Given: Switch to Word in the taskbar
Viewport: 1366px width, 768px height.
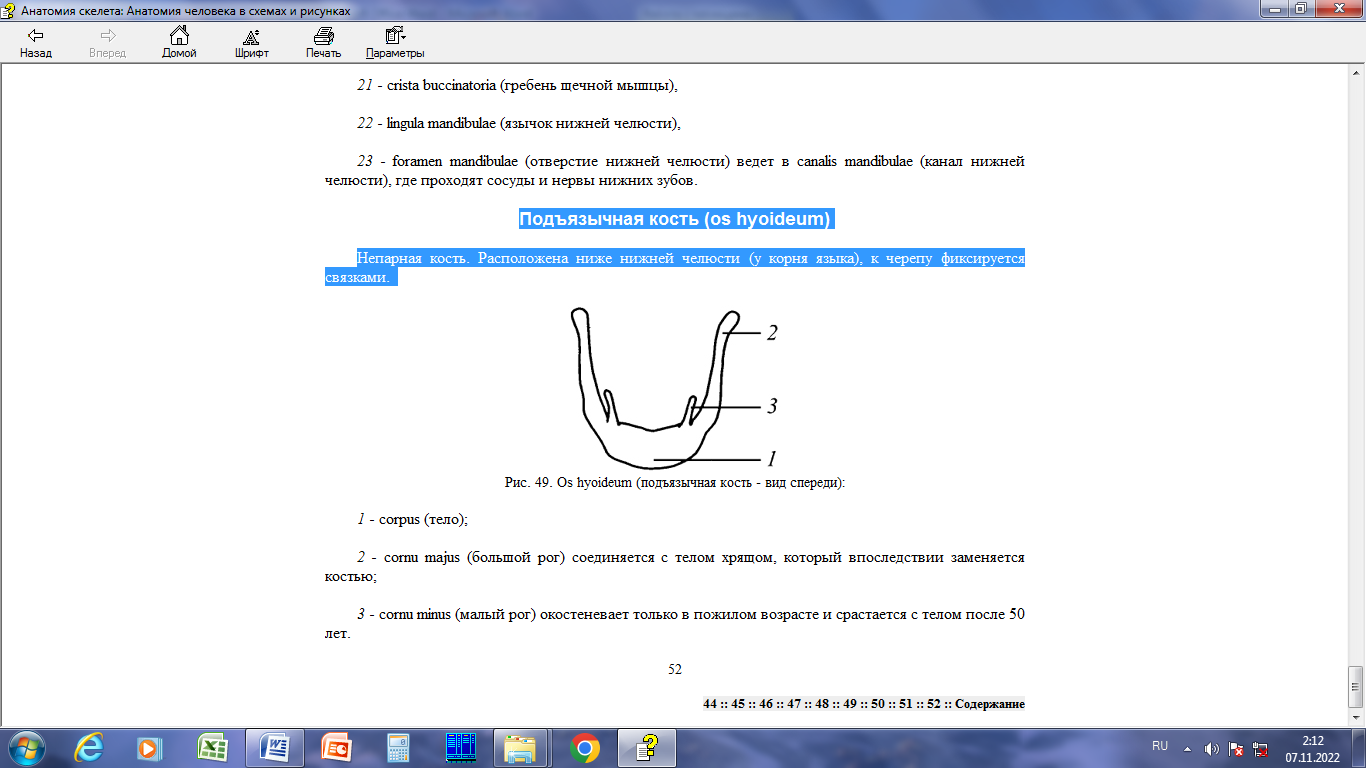Looking at the screenshot, I should [274, 747].
